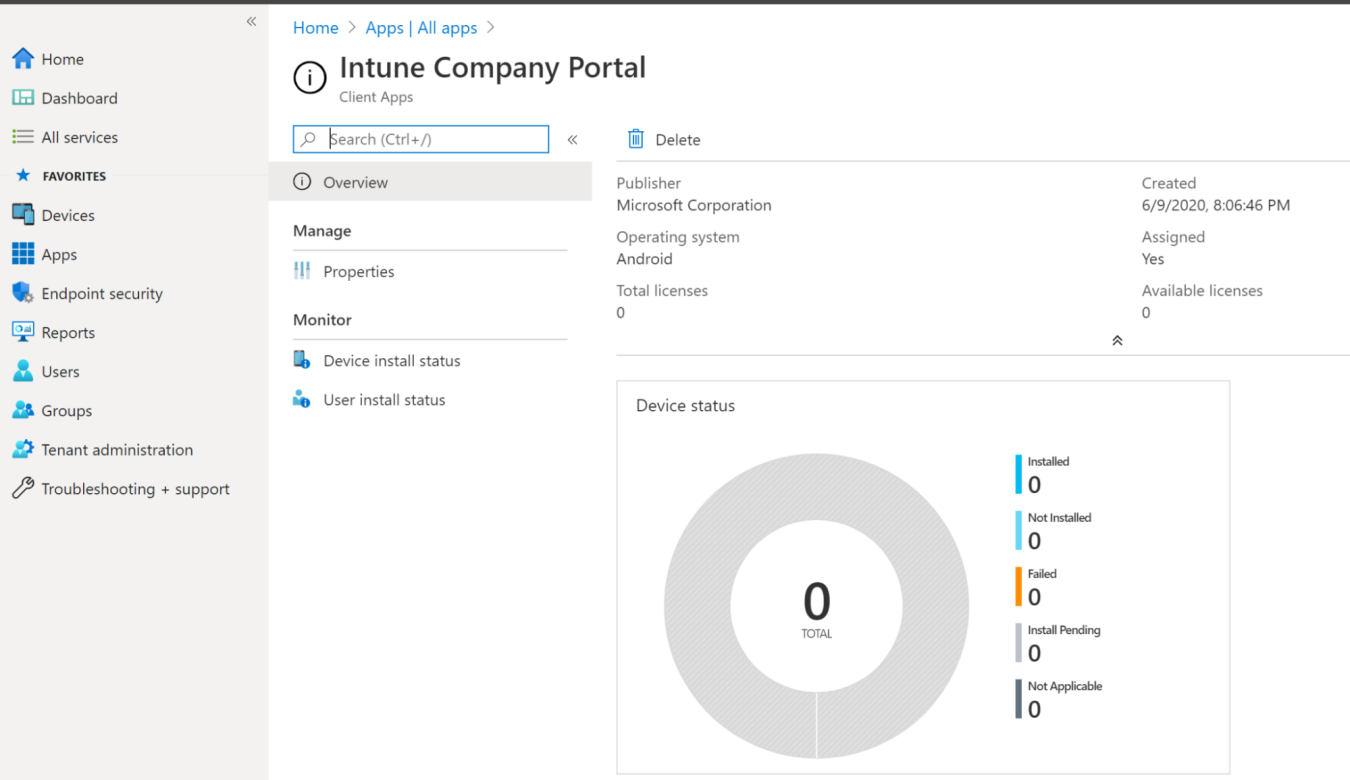Viewport: 1350px width, 780px height.
Task: Click the Overview info icon
Action: (x=302, y=182)
